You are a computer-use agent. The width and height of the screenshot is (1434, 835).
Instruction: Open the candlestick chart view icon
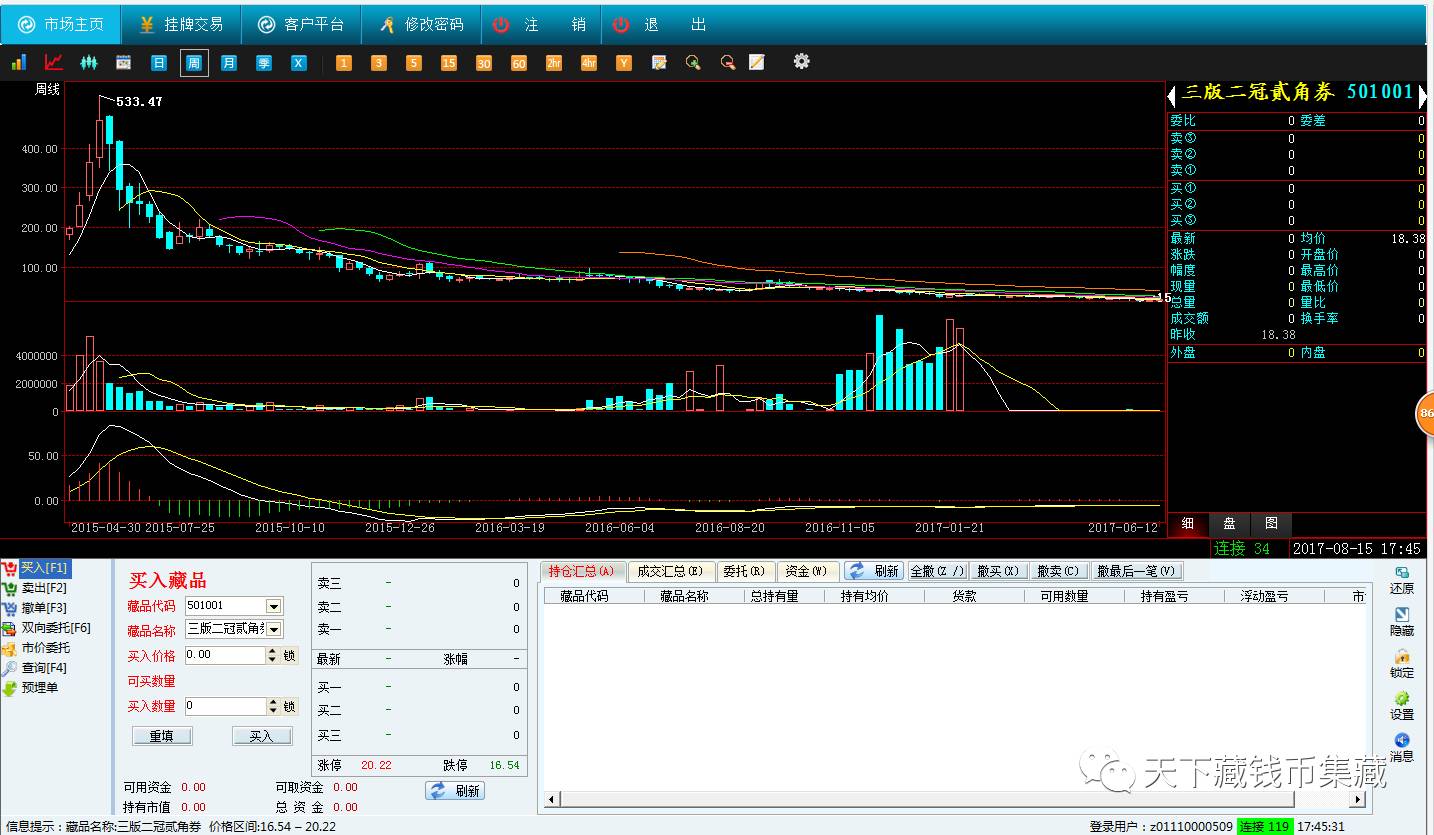(x=89, y=63)
